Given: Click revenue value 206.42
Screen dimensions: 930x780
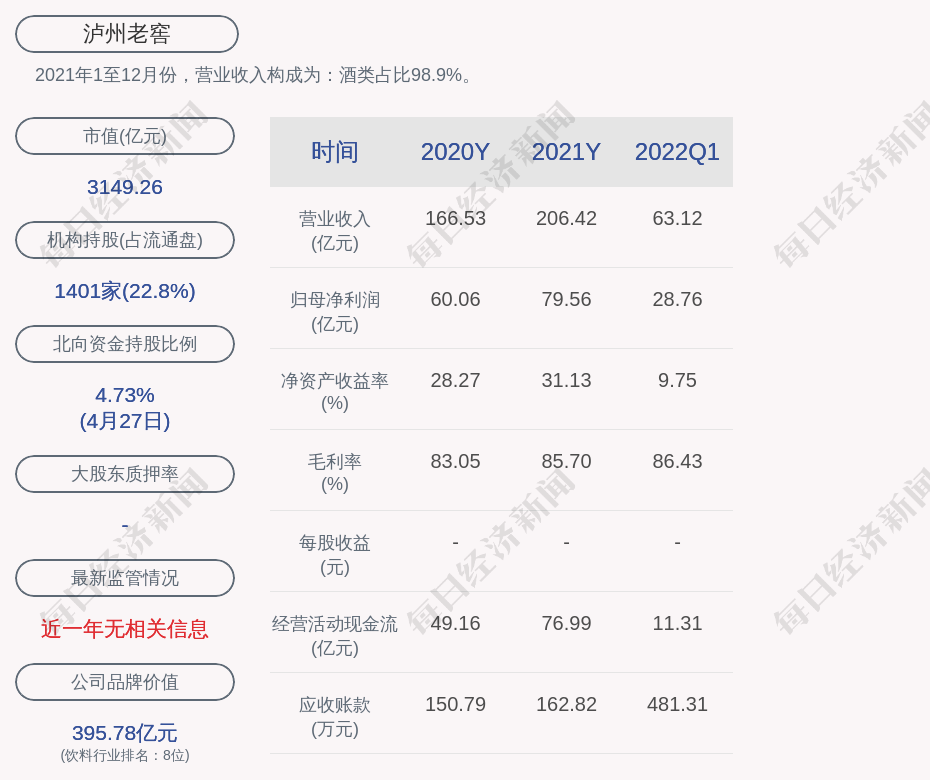Looking at the screenshot, I should point(566,218).
